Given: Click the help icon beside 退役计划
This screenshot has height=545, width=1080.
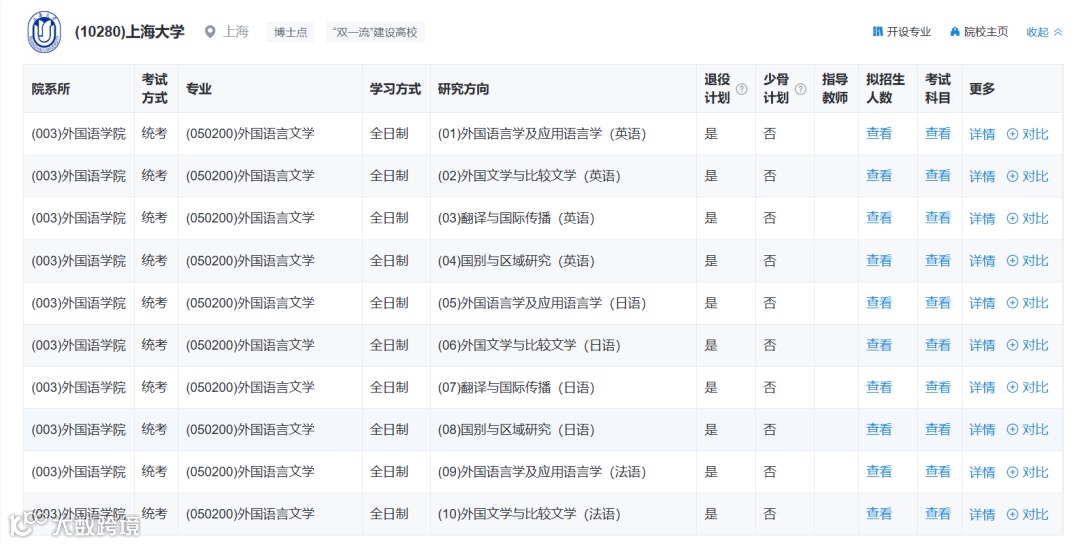Looking at the screenshot, I should pyautogui.click(x=742, y=89).
